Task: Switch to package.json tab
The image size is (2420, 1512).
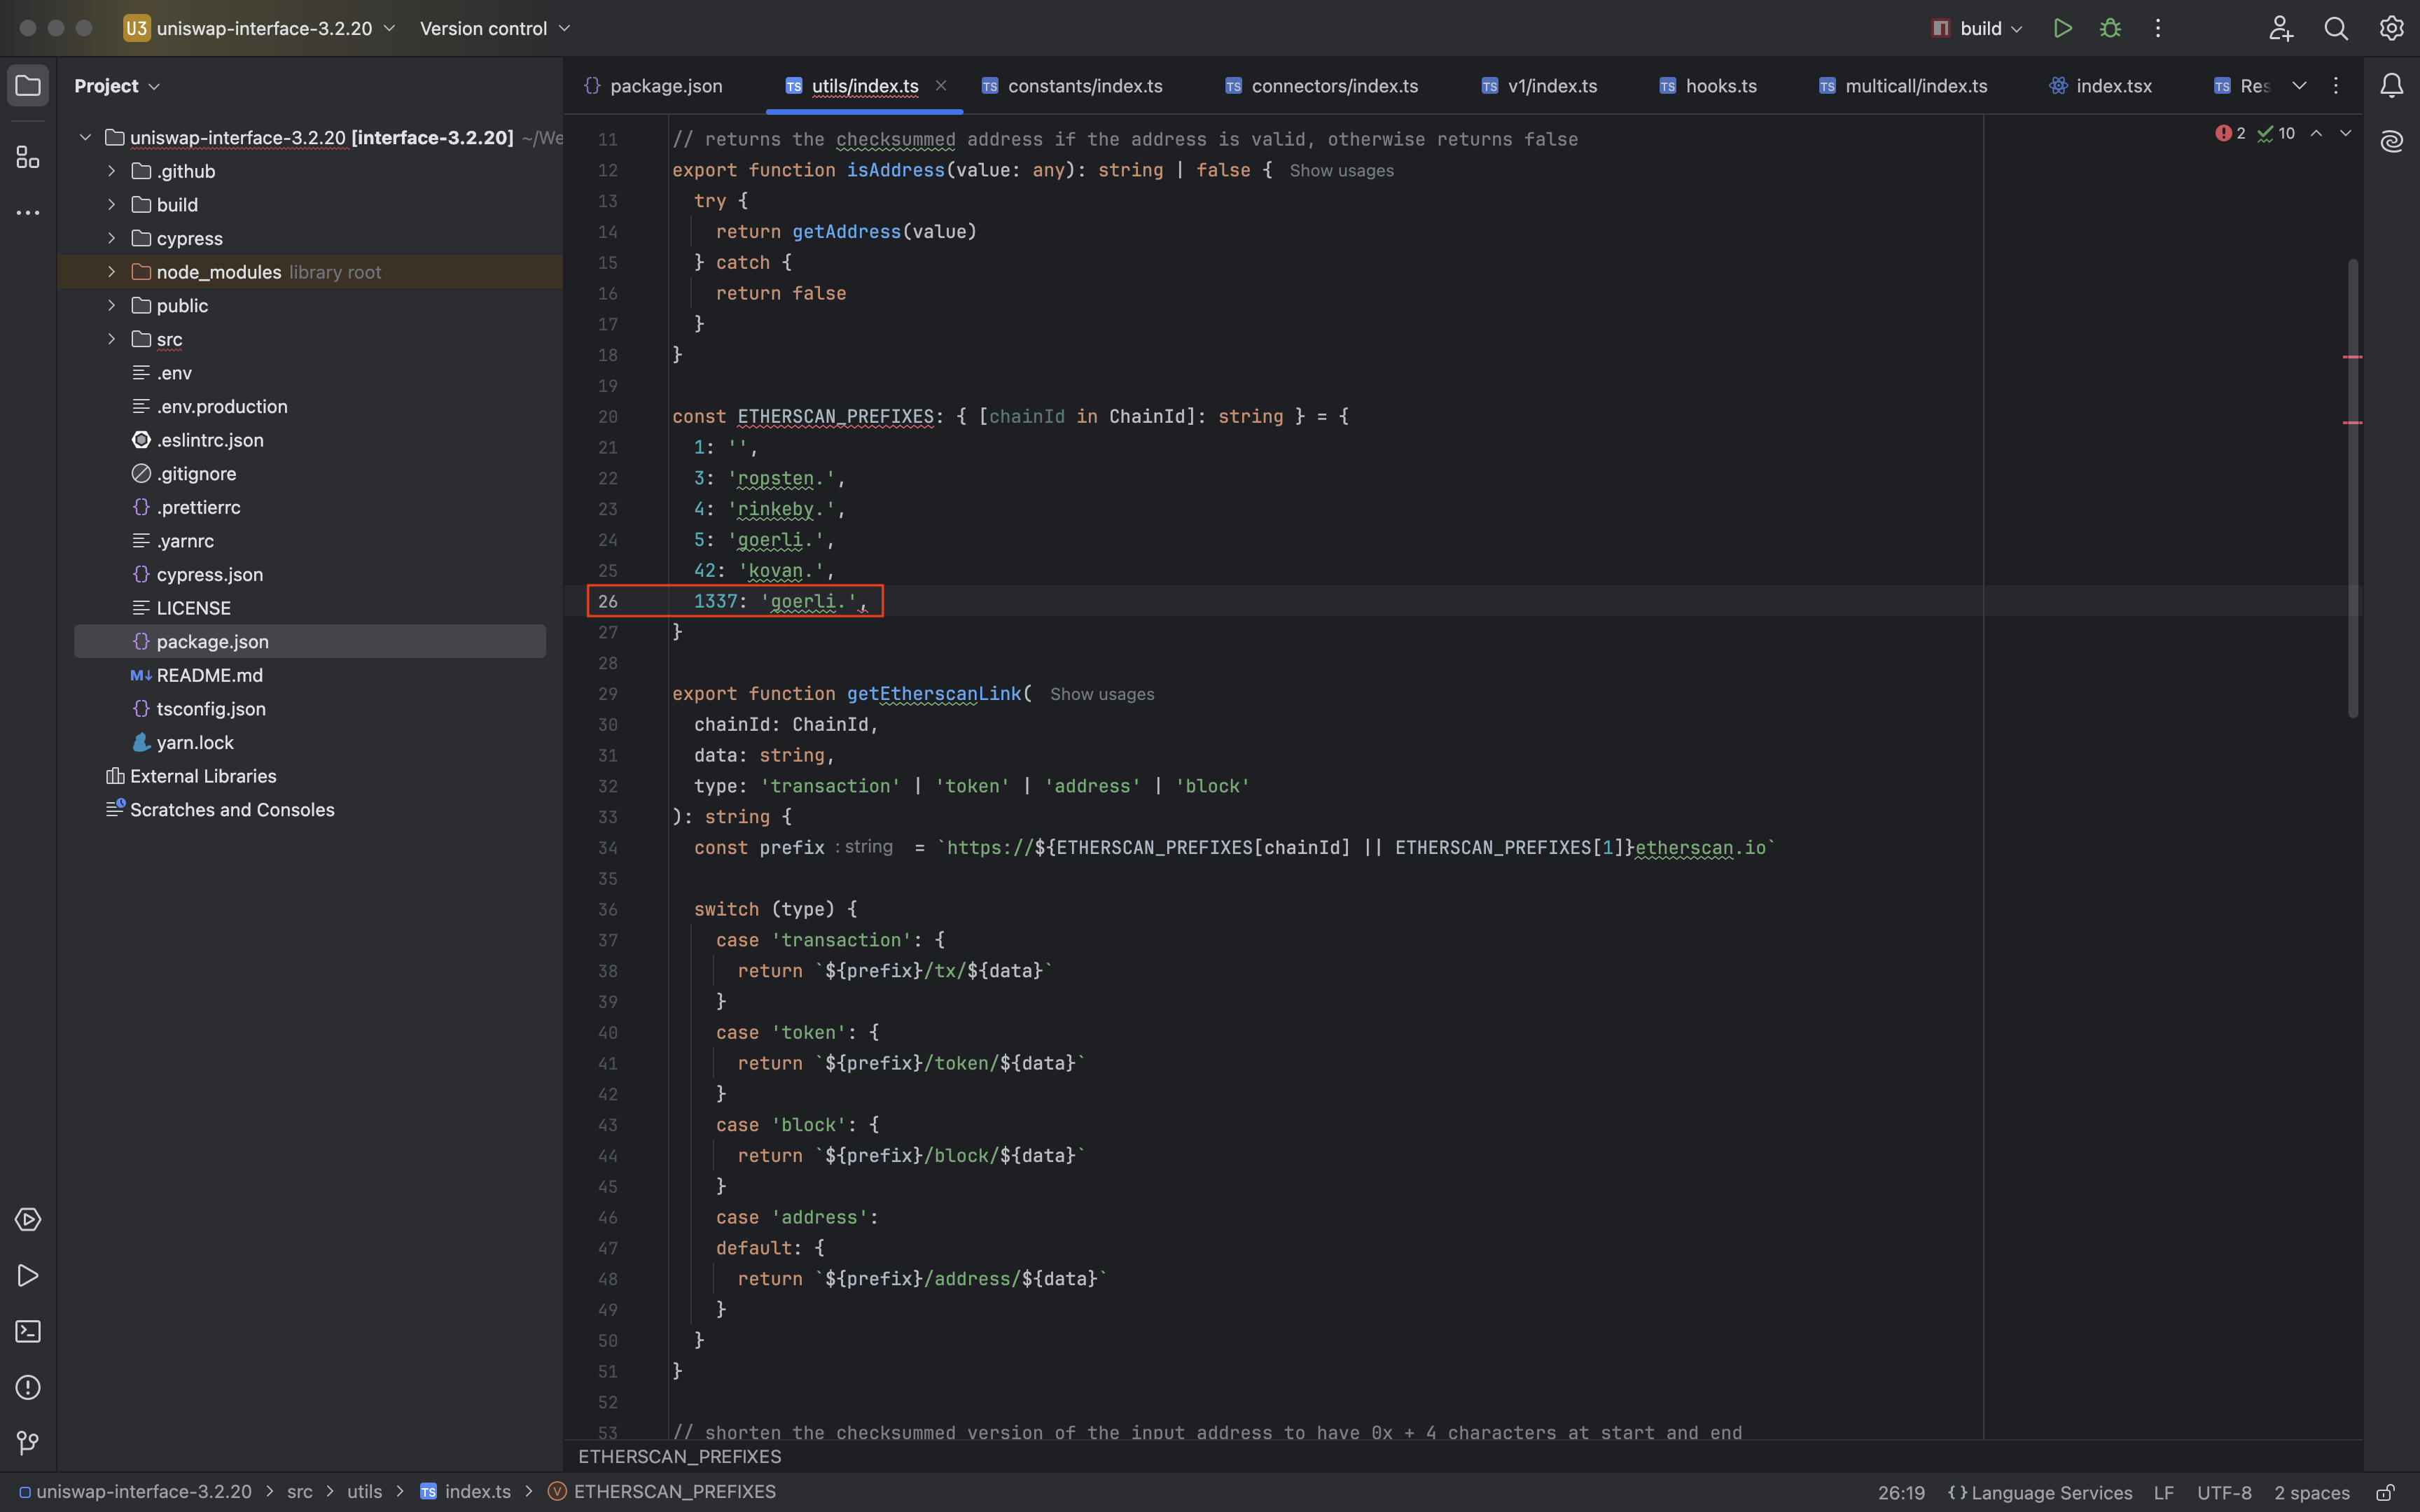Action: [x=654, y=86]
